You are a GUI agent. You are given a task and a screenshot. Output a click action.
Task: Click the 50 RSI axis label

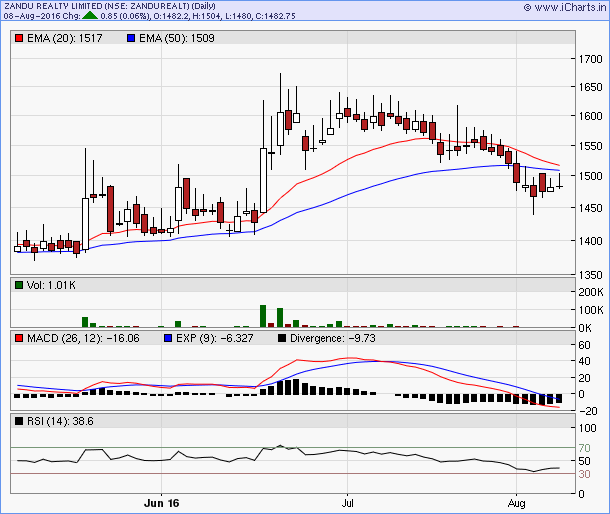coord(584,461)
